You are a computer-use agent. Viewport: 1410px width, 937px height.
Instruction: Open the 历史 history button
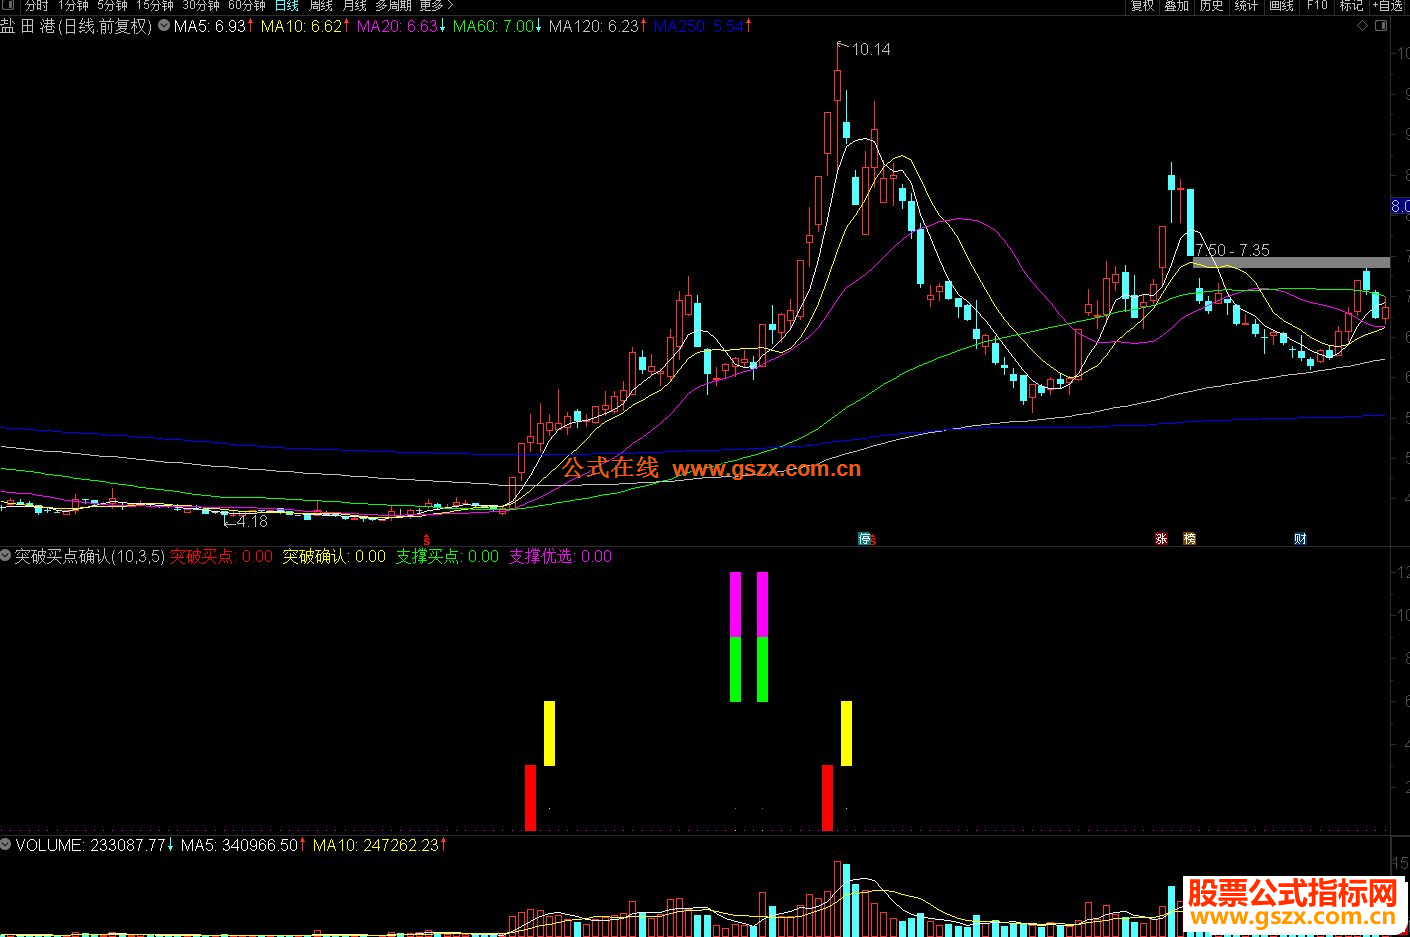tap(1211, 6)
